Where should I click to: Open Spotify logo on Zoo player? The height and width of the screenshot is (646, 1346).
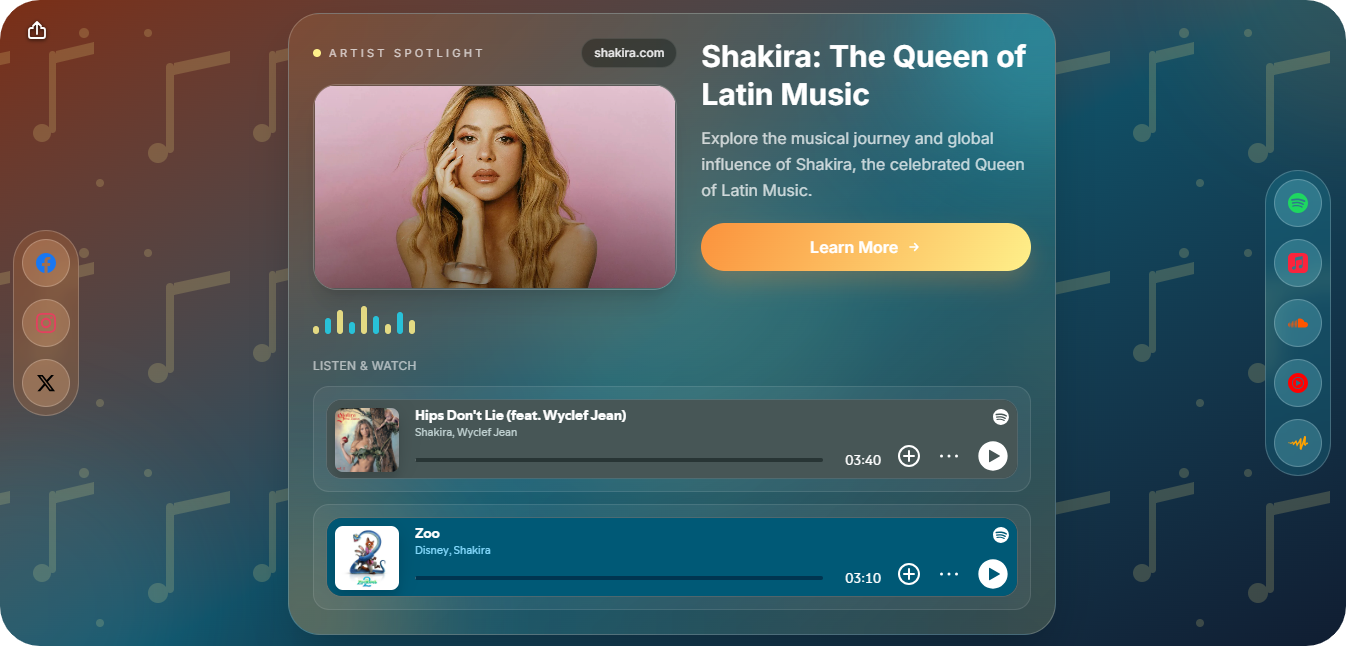coord(1000,535)
